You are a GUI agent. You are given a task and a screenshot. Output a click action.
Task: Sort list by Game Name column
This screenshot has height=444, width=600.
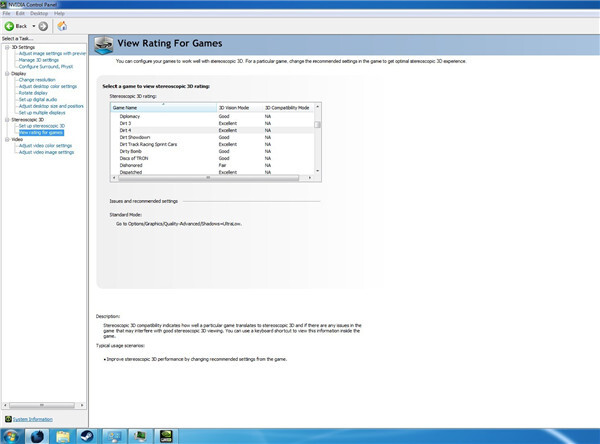pos(160,107)
